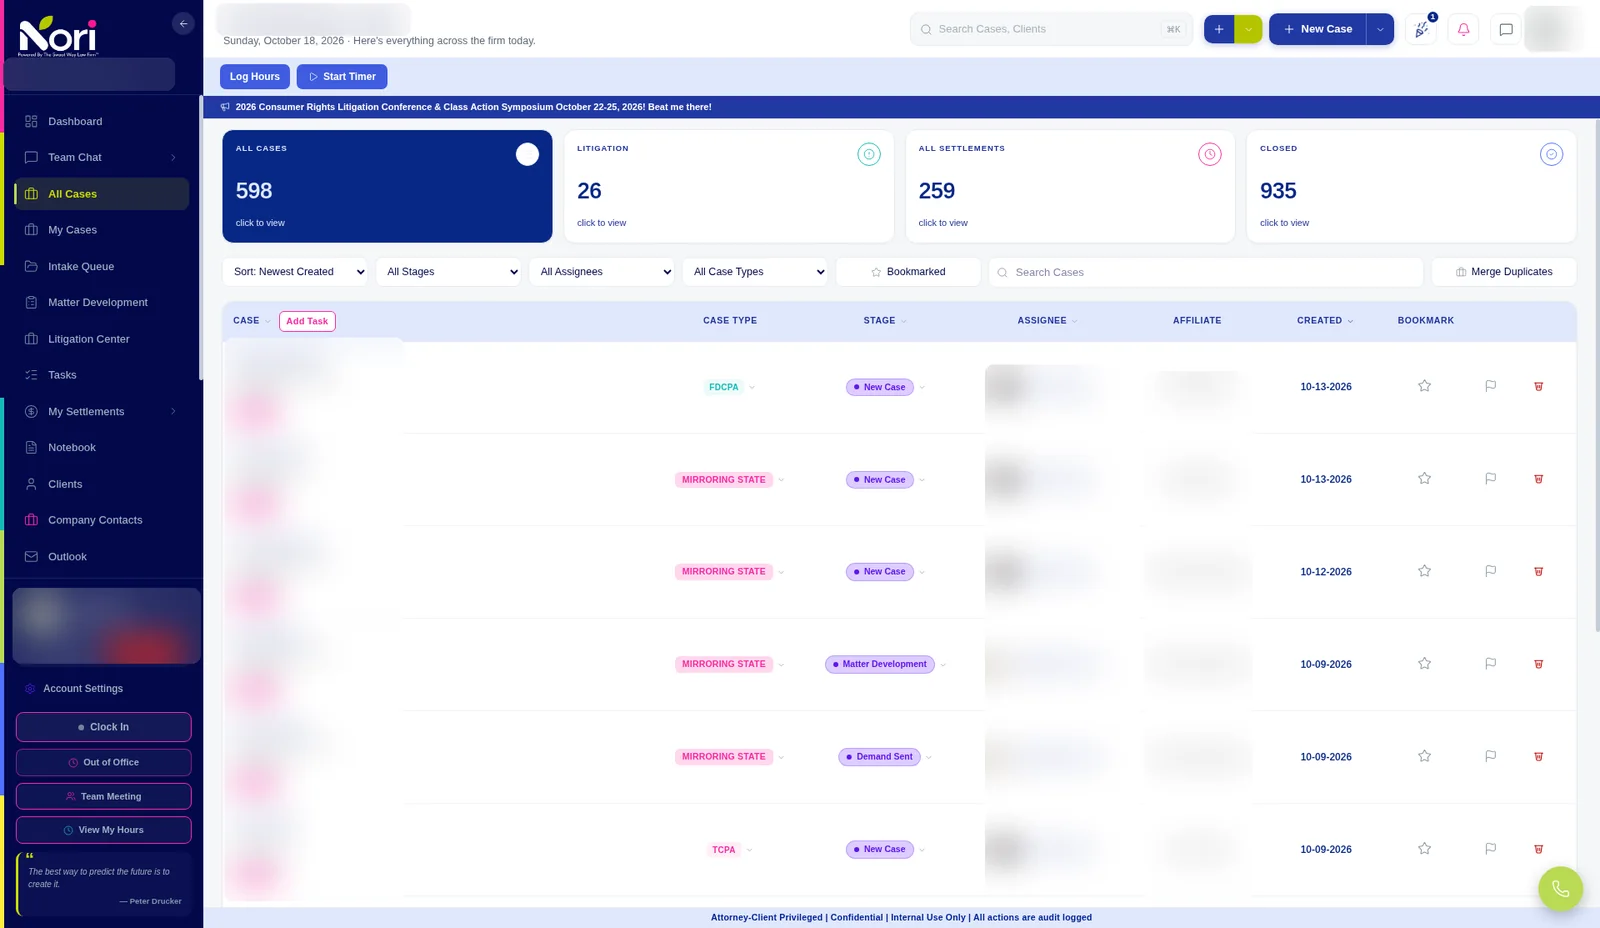This screenshot has height=928, width=1600.
Task: Change the Matter Development stage pill
Action: [x=880, y=664]
